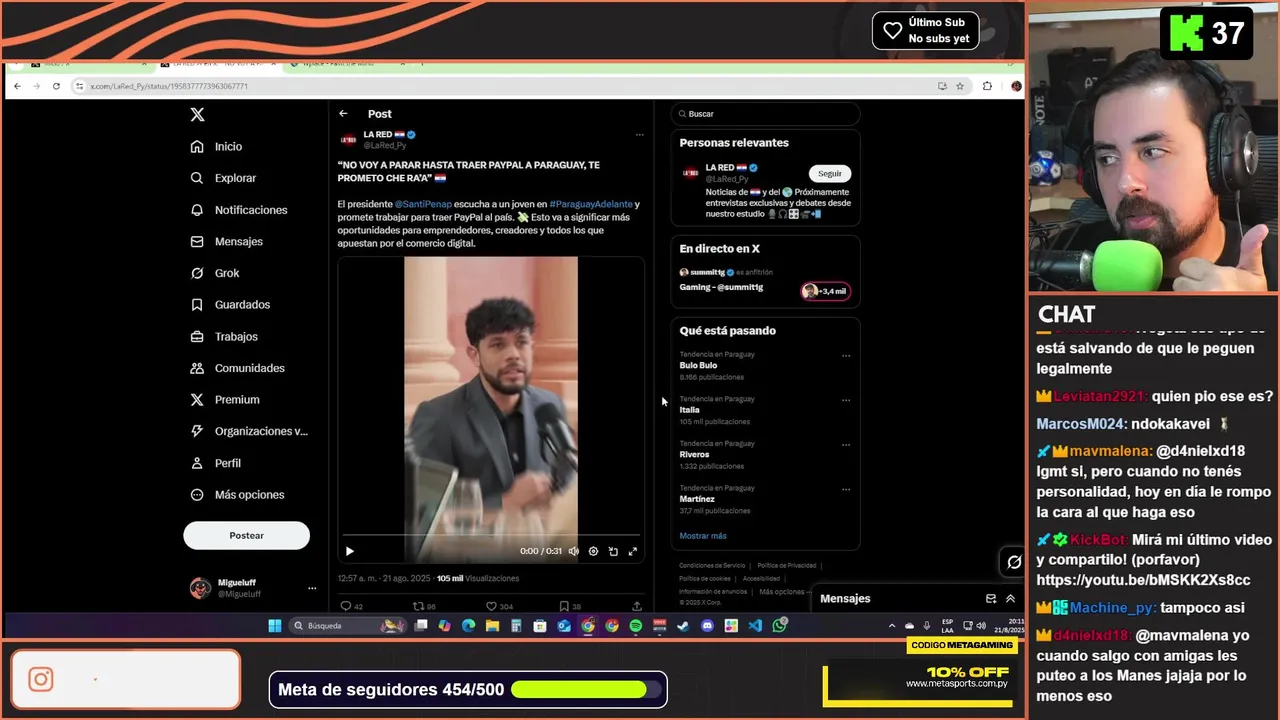The image size is (1280, 720).
Task: Click the Postear button
Action: pos(246,535)
